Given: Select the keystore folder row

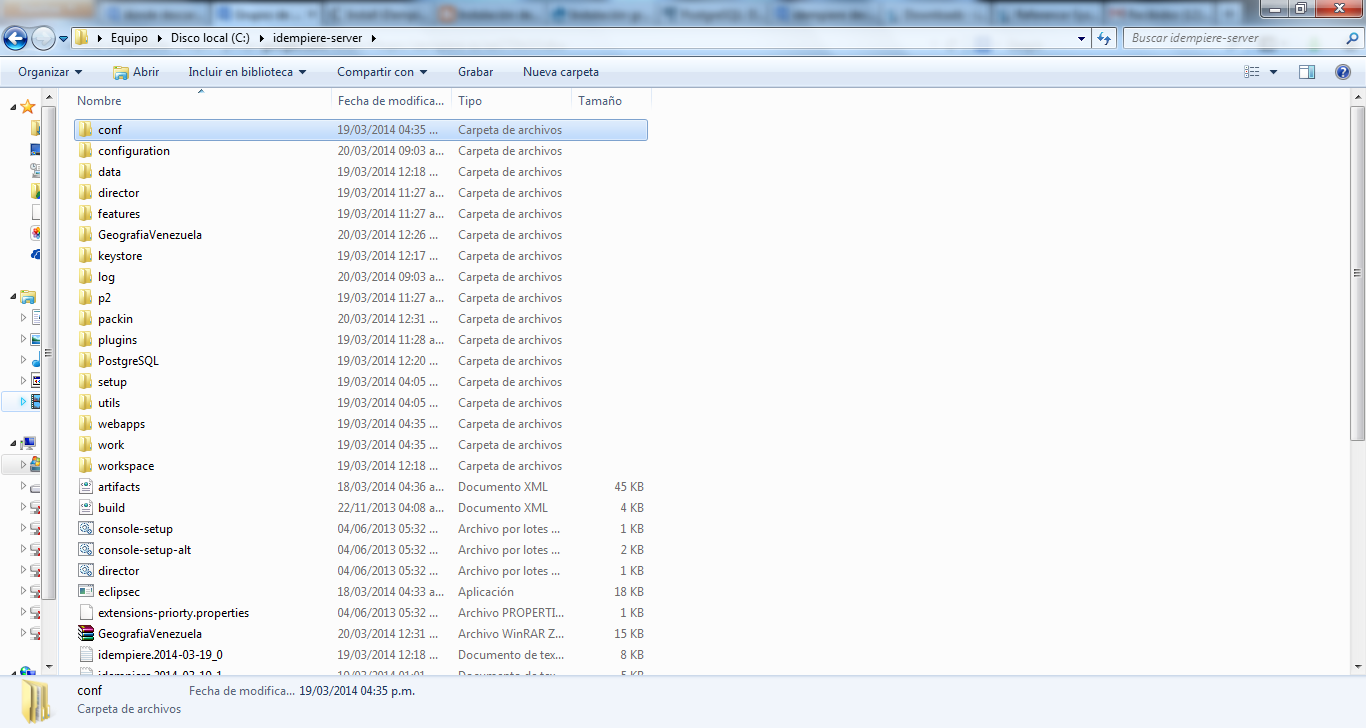Looking at the screenshot, I should [x=360, y=256].
